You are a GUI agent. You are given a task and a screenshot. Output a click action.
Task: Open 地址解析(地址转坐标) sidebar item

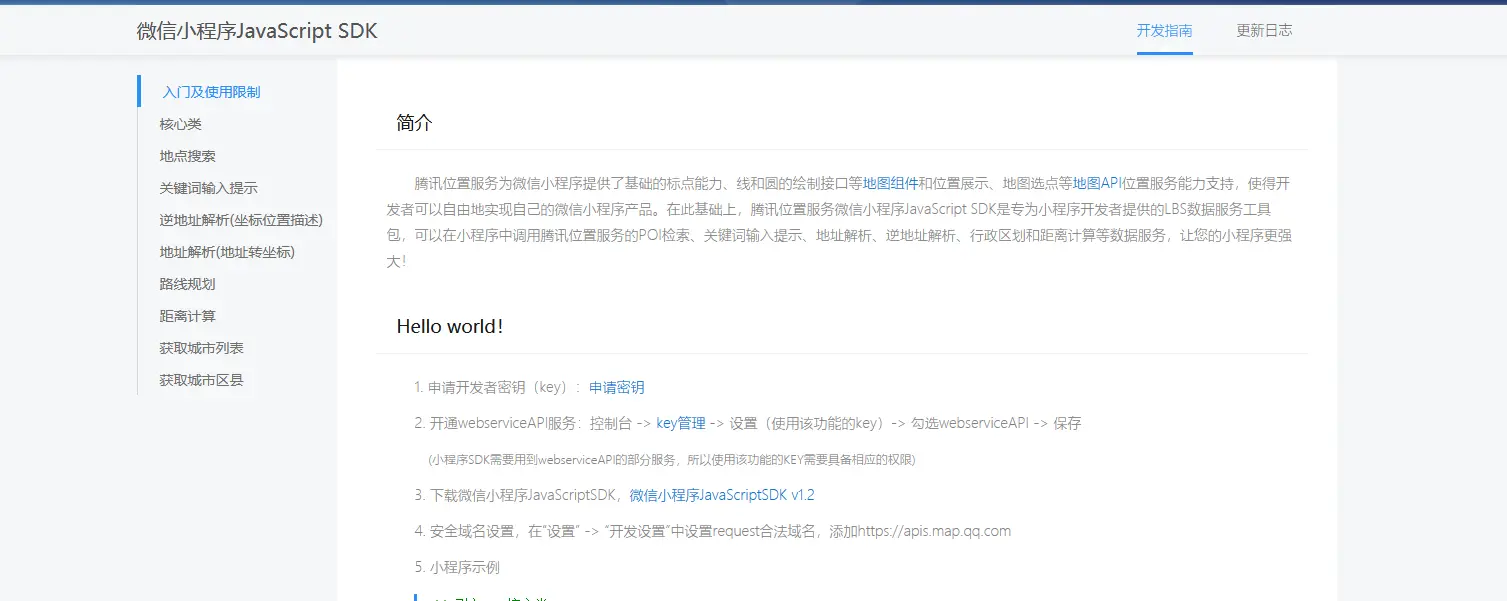(227, 252)
